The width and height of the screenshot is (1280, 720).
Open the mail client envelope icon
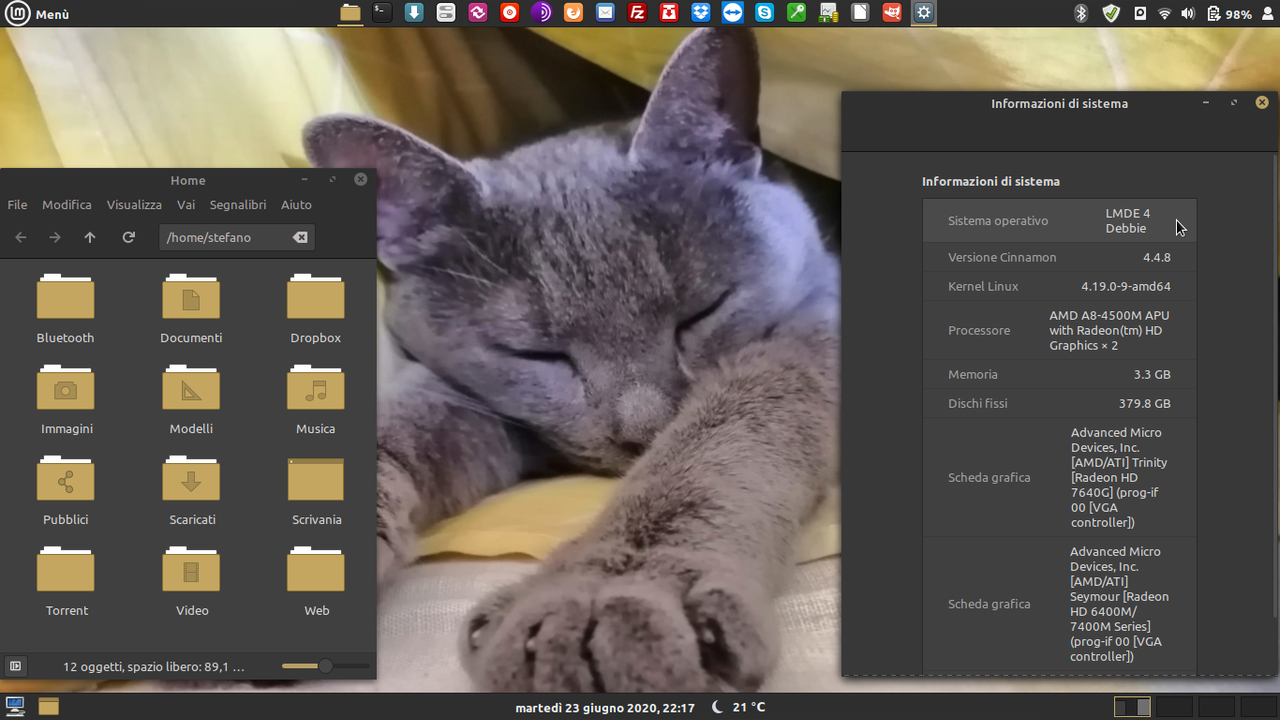(605, 13)
